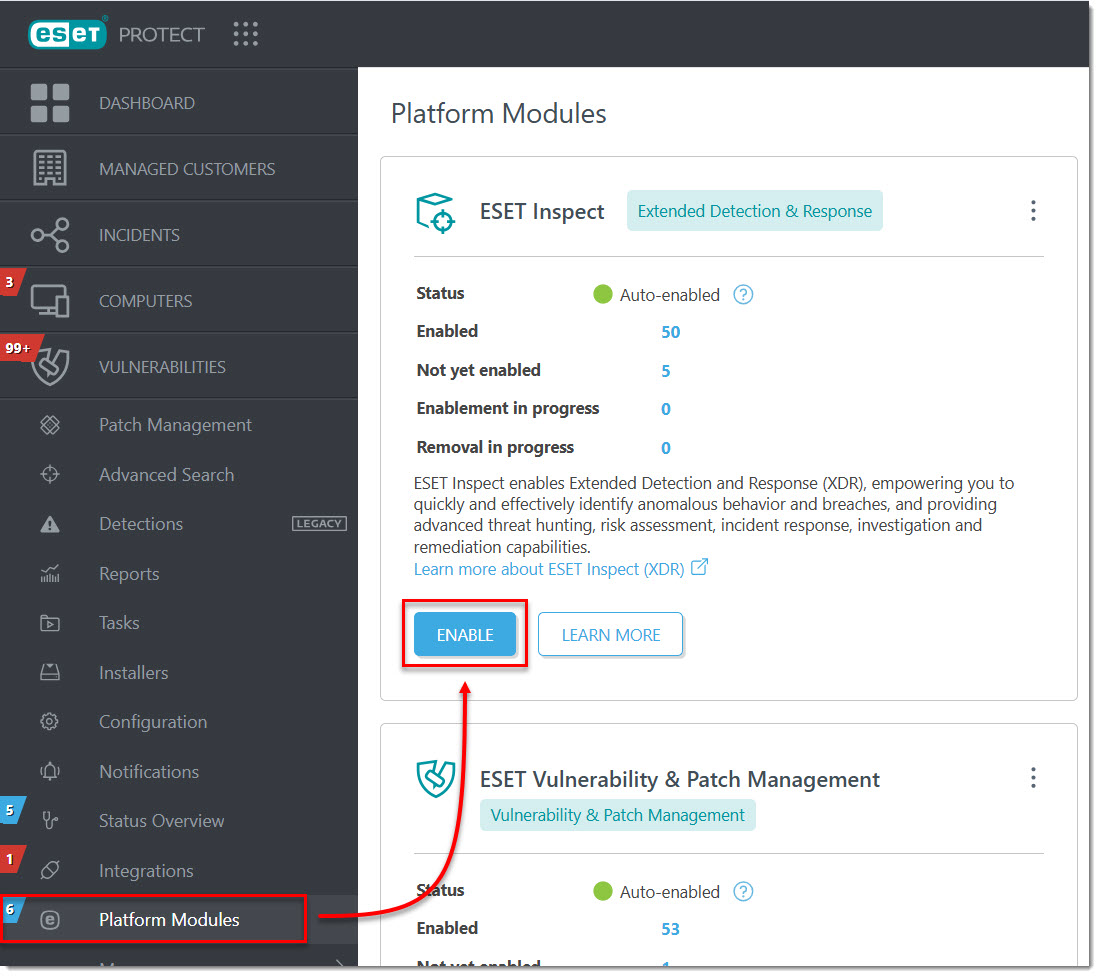Open Vulnerability & Patch Management kebab menu

1033,778
